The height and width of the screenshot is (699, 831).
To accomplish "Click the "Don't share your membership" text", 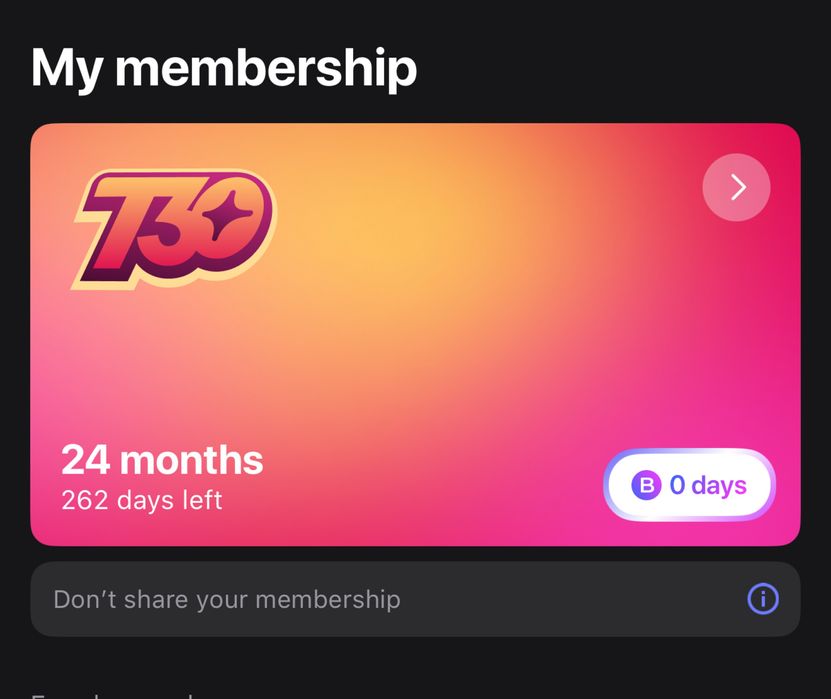I will pos(226,599).
